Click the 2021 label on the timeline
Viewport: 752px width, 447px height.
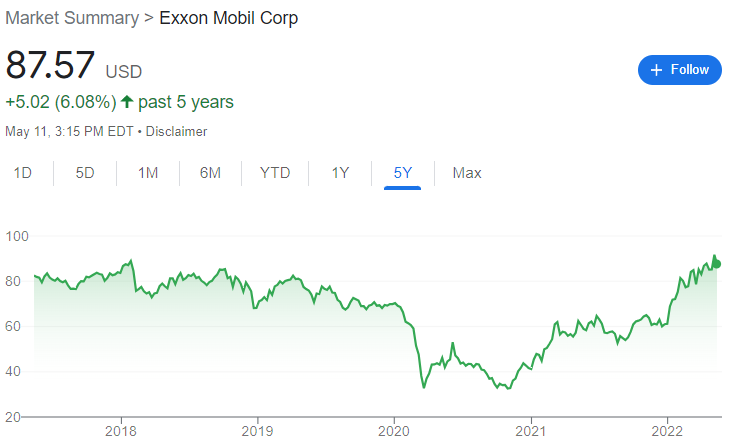tap(530, 433)
